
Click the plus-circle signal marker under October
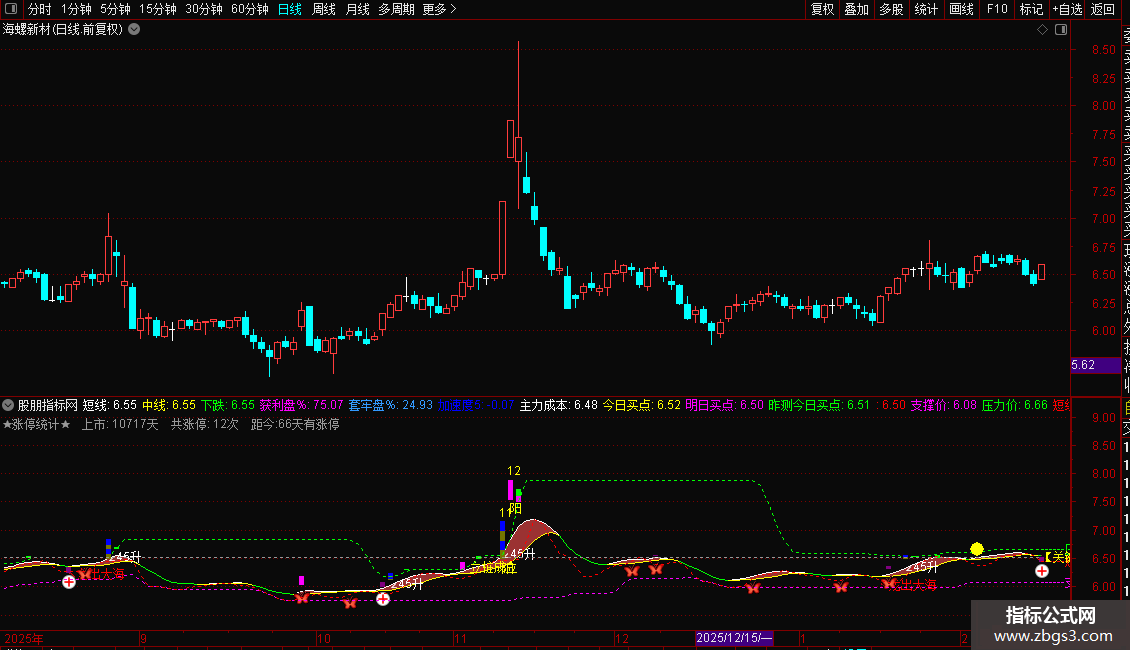[x=383, y=599]
